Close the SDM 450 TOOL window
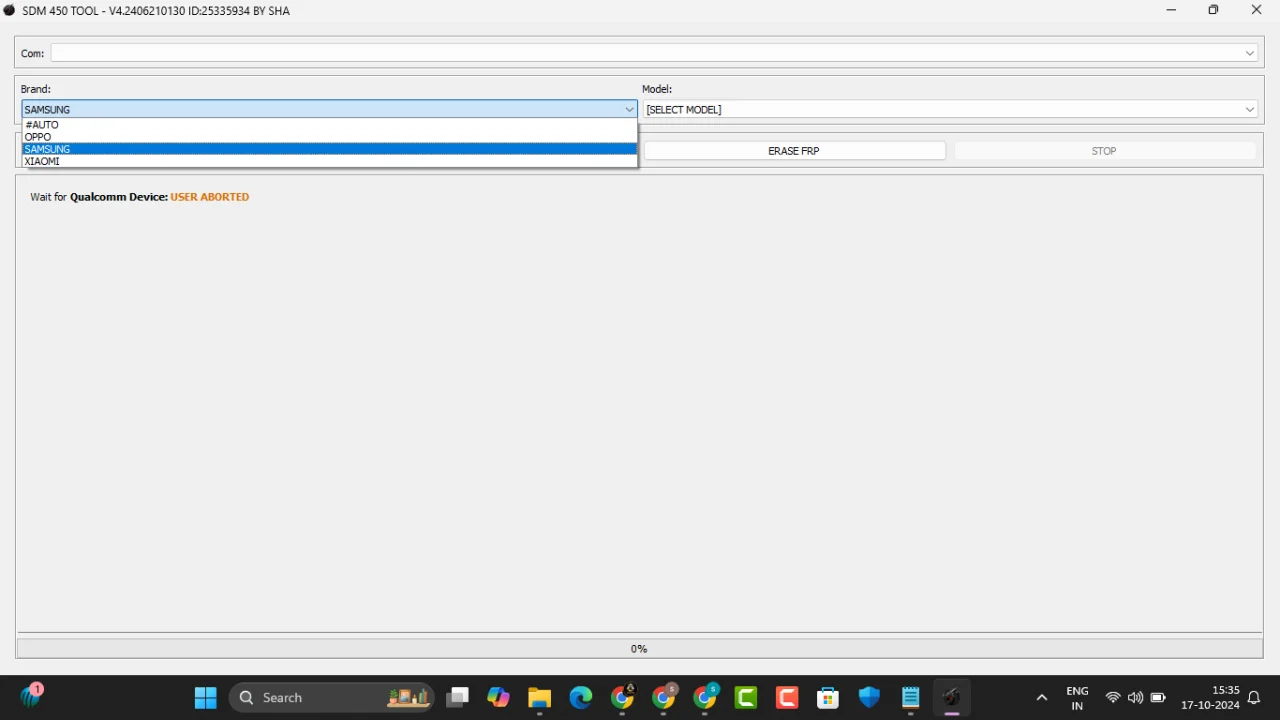Image resolution: width=1280 pixels, height=720 pixels. click(1256, 10)
